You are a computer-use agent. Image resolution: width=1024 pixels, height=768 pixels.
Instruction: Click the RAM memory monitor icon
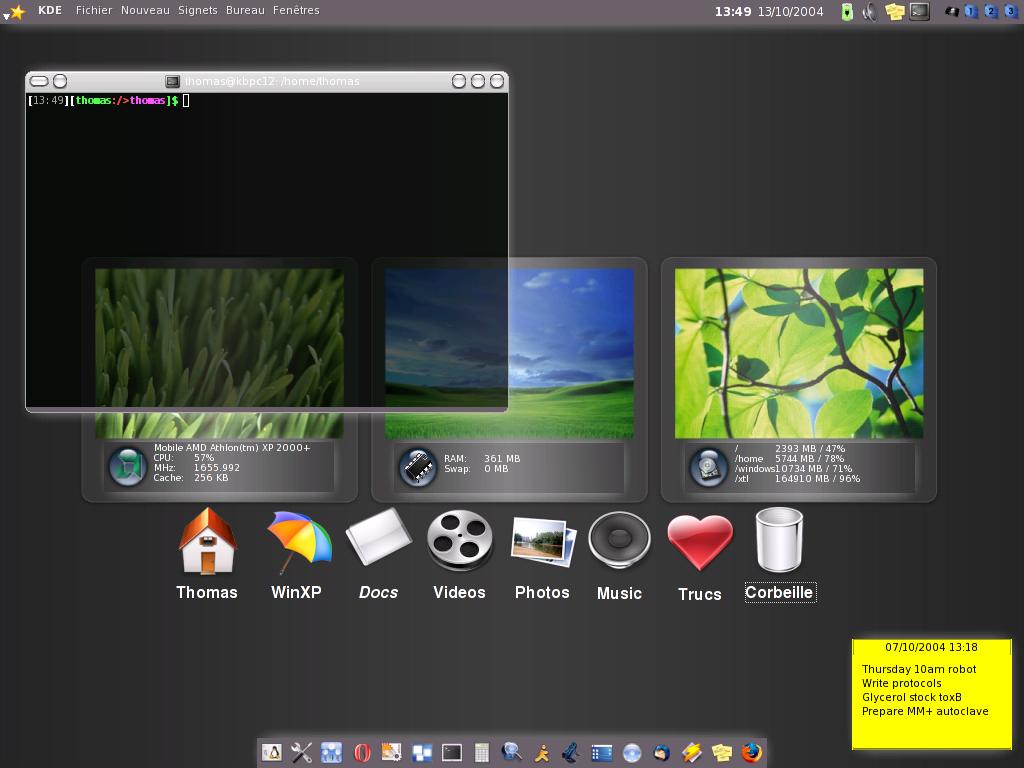click(418, 466)
